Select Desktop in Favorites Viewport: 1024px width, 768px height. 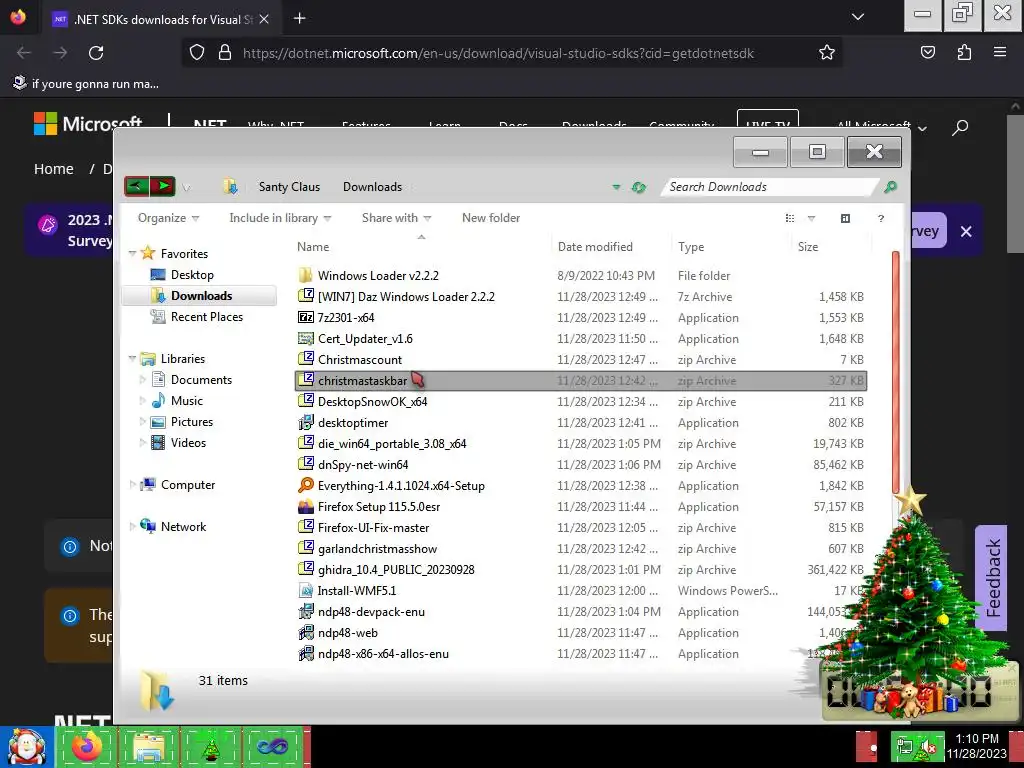coord(192,275)
